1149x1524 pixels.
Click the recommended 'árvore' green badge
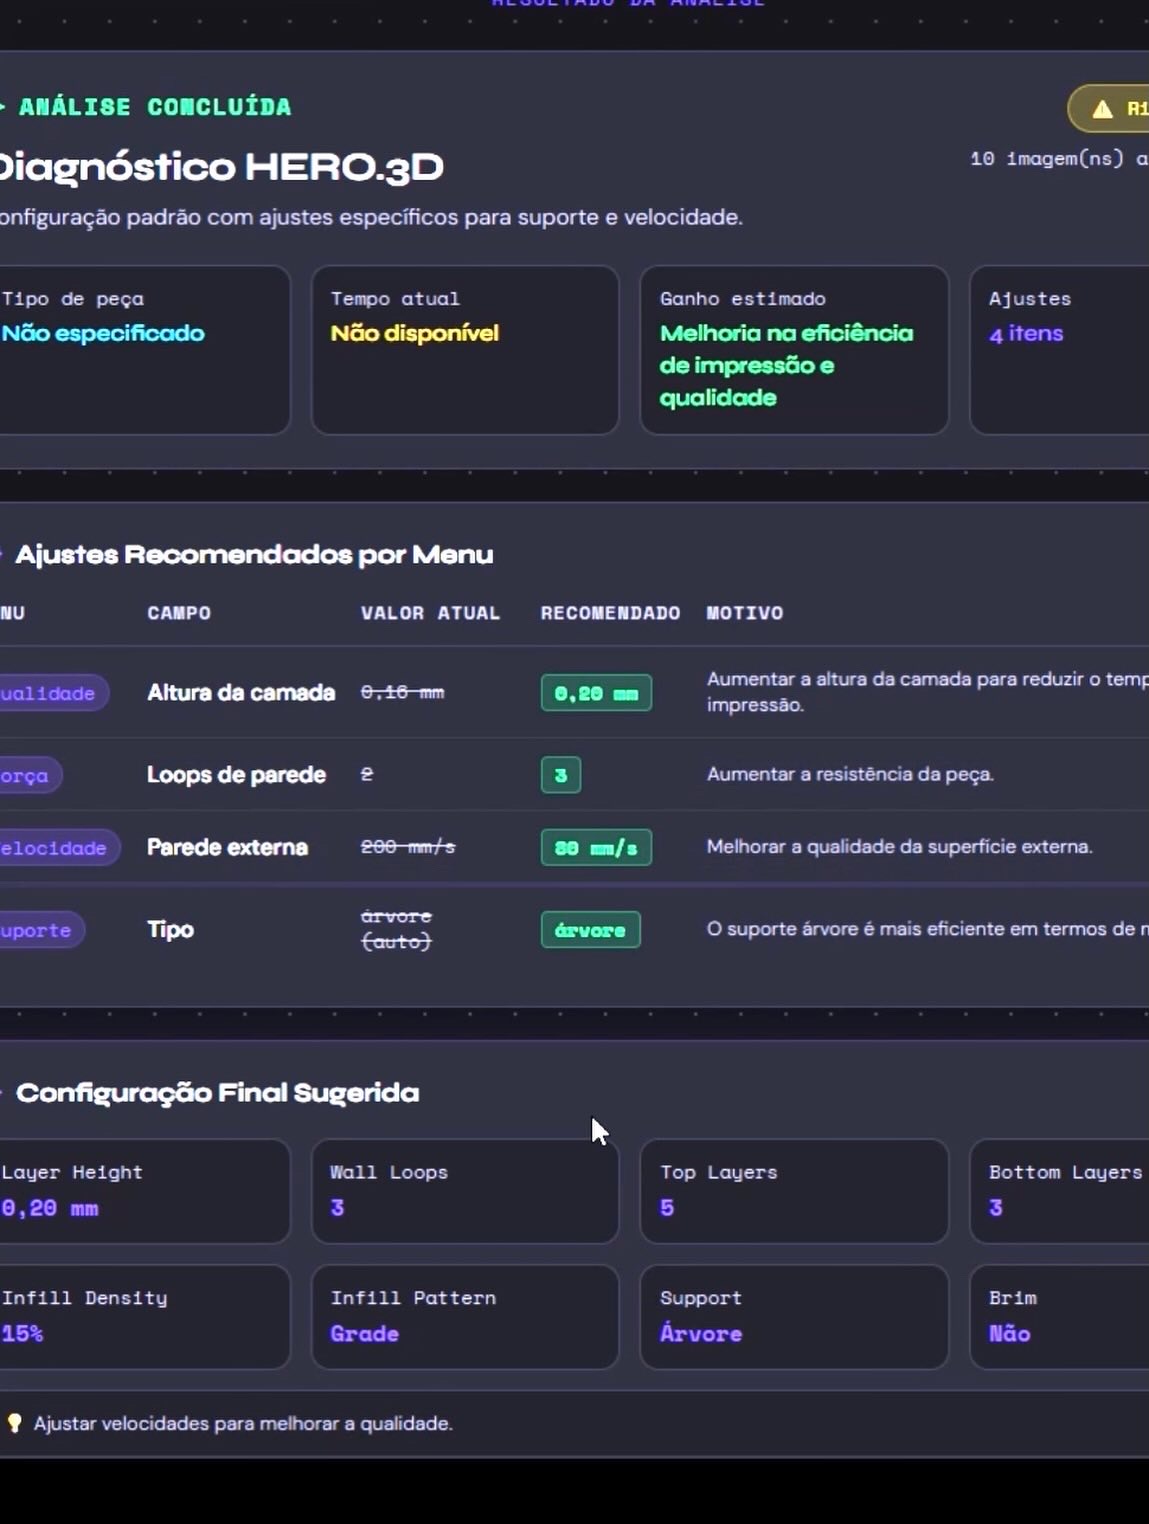[x=590, y=930]
